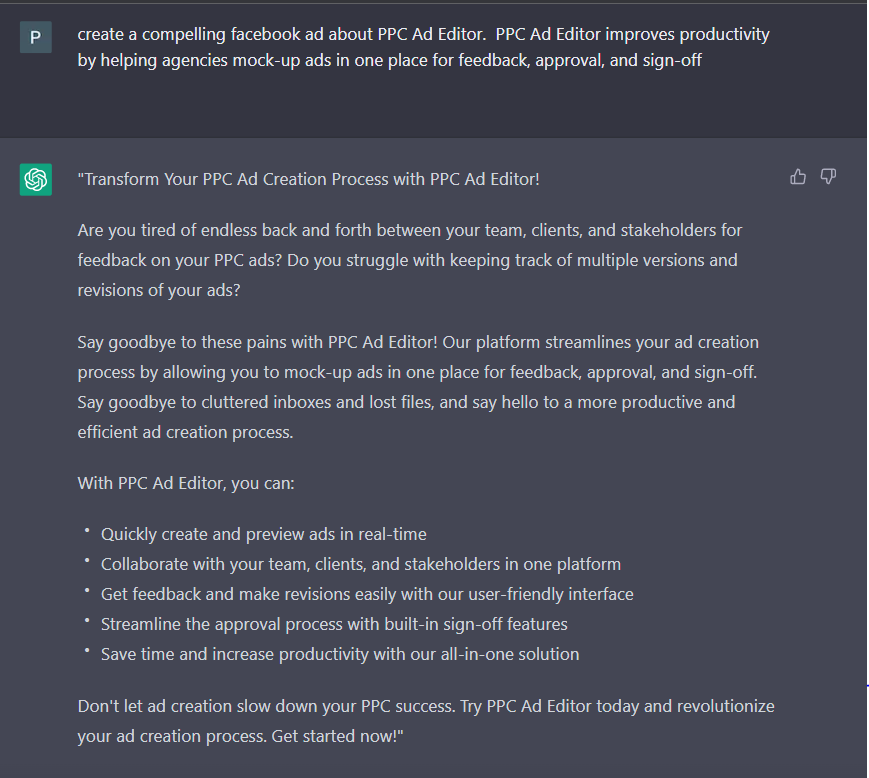The width and height of the screenshot is (869, 778).
Task: Click the bullet about collaborating with stakeholders
Action: (x=360, y=564)
